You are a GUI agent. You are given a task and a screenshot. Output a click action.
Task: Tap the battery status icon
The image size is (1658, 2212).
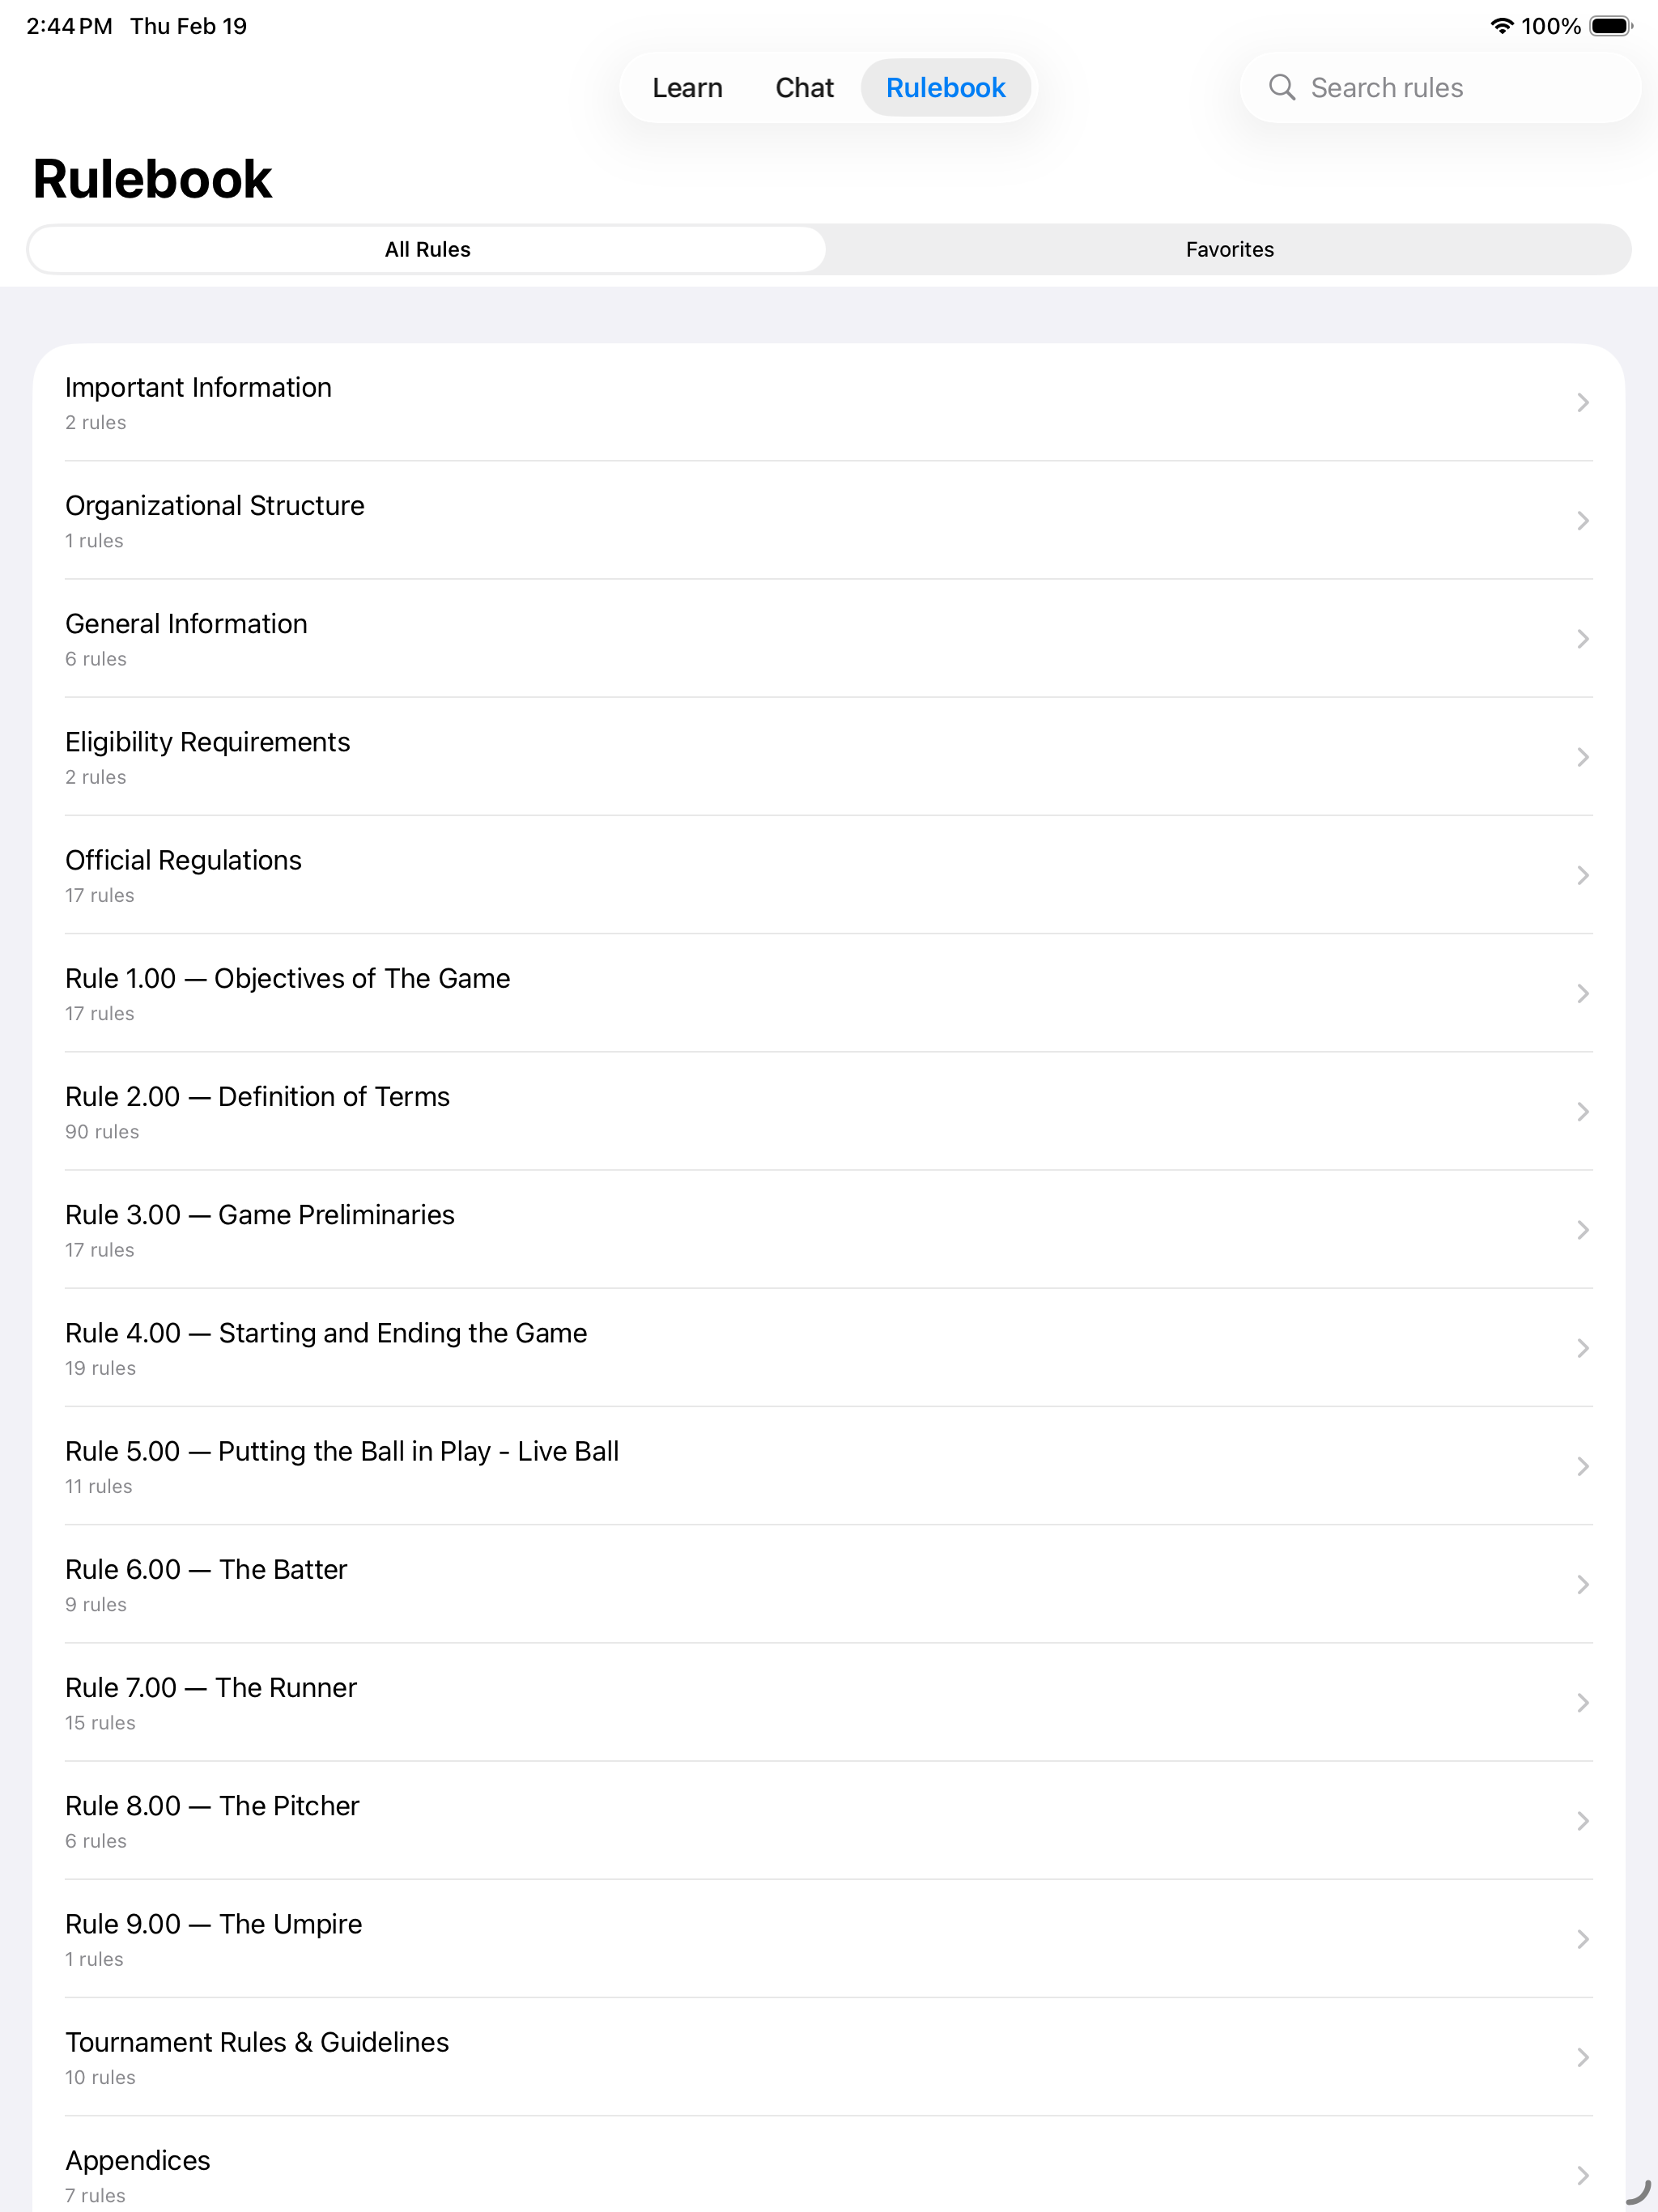click(1610, 26)
